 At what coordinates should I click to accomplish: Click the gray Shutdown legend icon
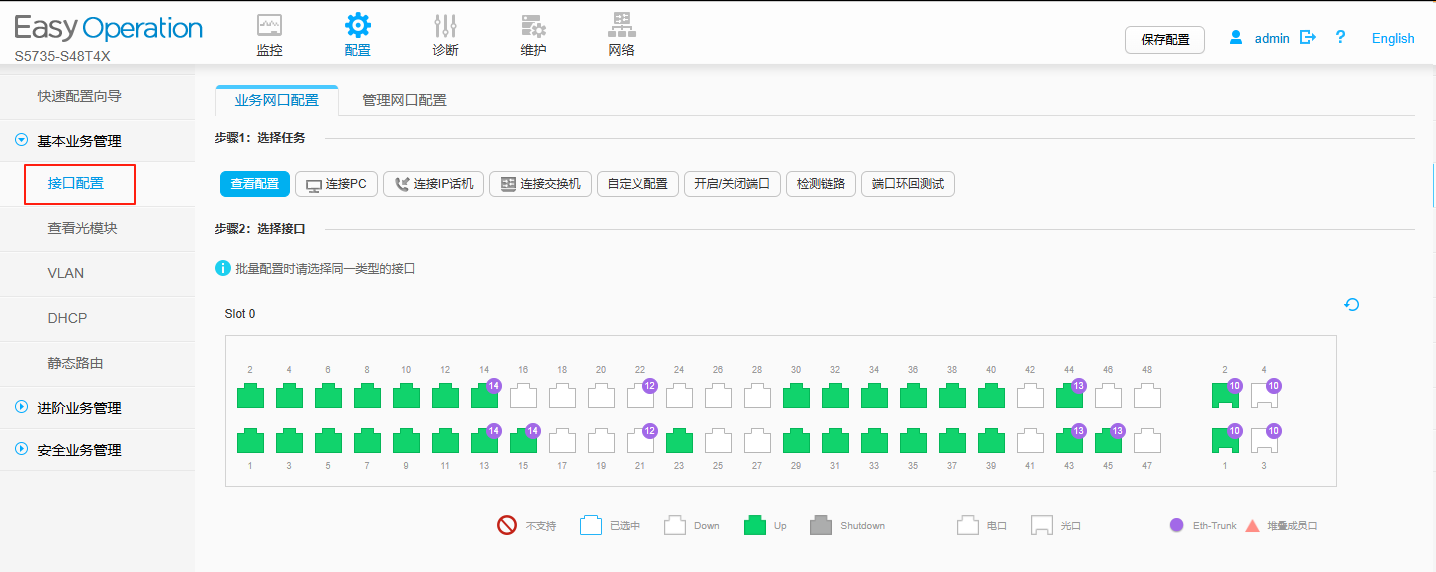821,525
